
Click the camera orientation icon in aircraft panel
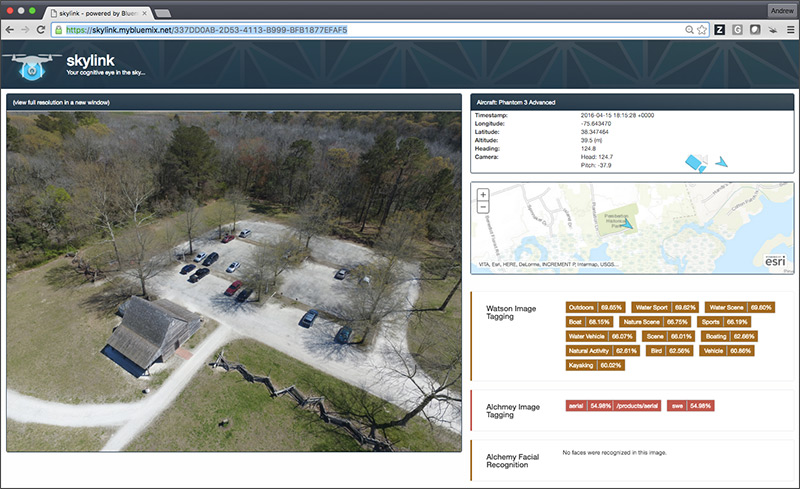click(x=696, y=163)
